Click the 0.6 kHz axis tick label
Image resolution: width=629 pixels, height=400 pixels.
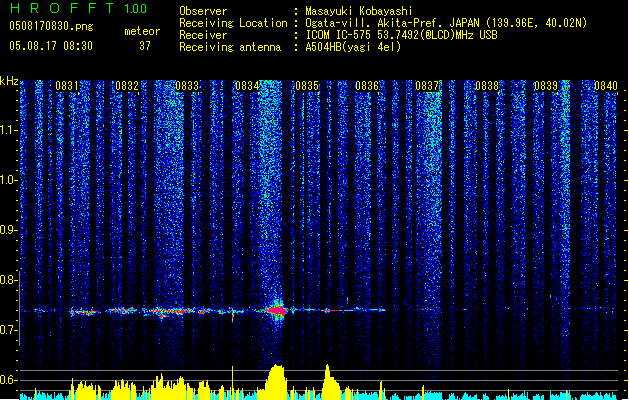[8, 380]
